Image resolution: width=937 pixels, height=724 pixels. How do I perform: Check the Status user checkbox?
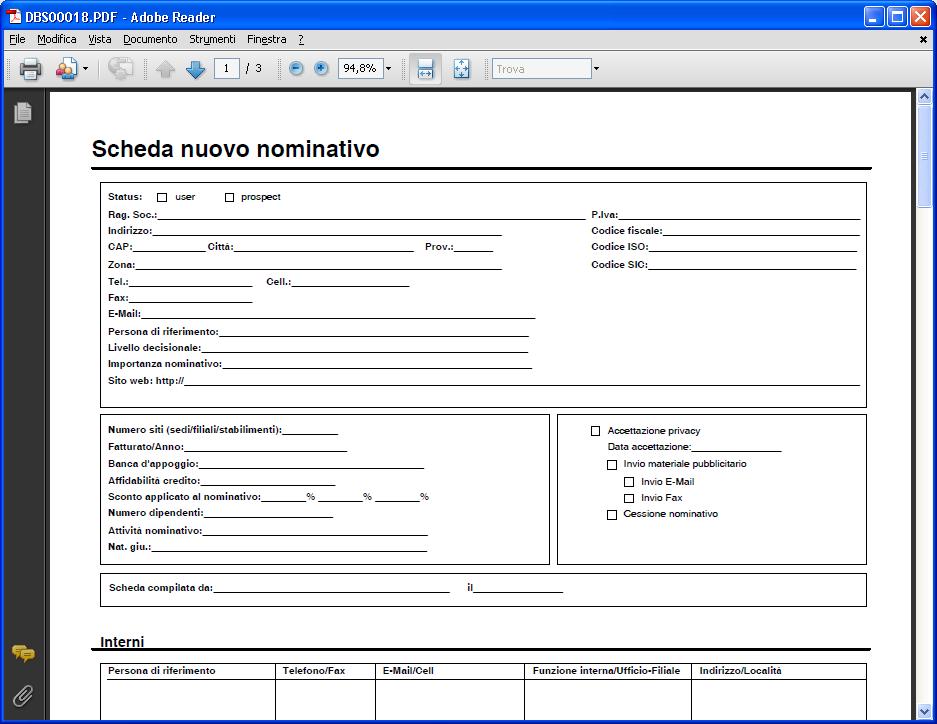tap(162, 197)
